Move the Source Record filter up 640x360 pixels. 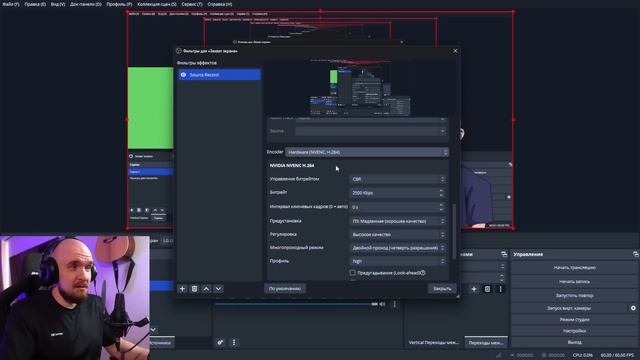pos(207,289)
